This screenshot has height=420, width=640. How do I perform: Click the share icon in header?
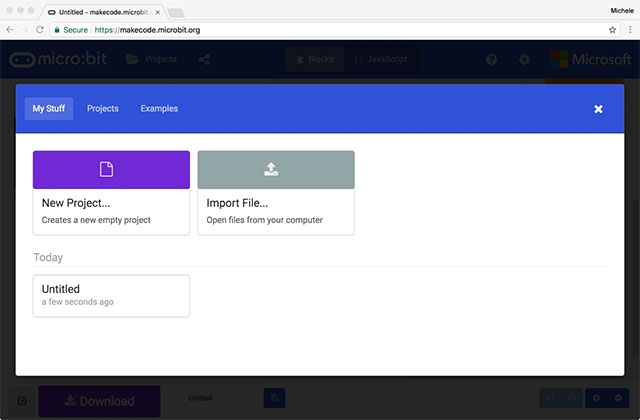click(204, 60)
